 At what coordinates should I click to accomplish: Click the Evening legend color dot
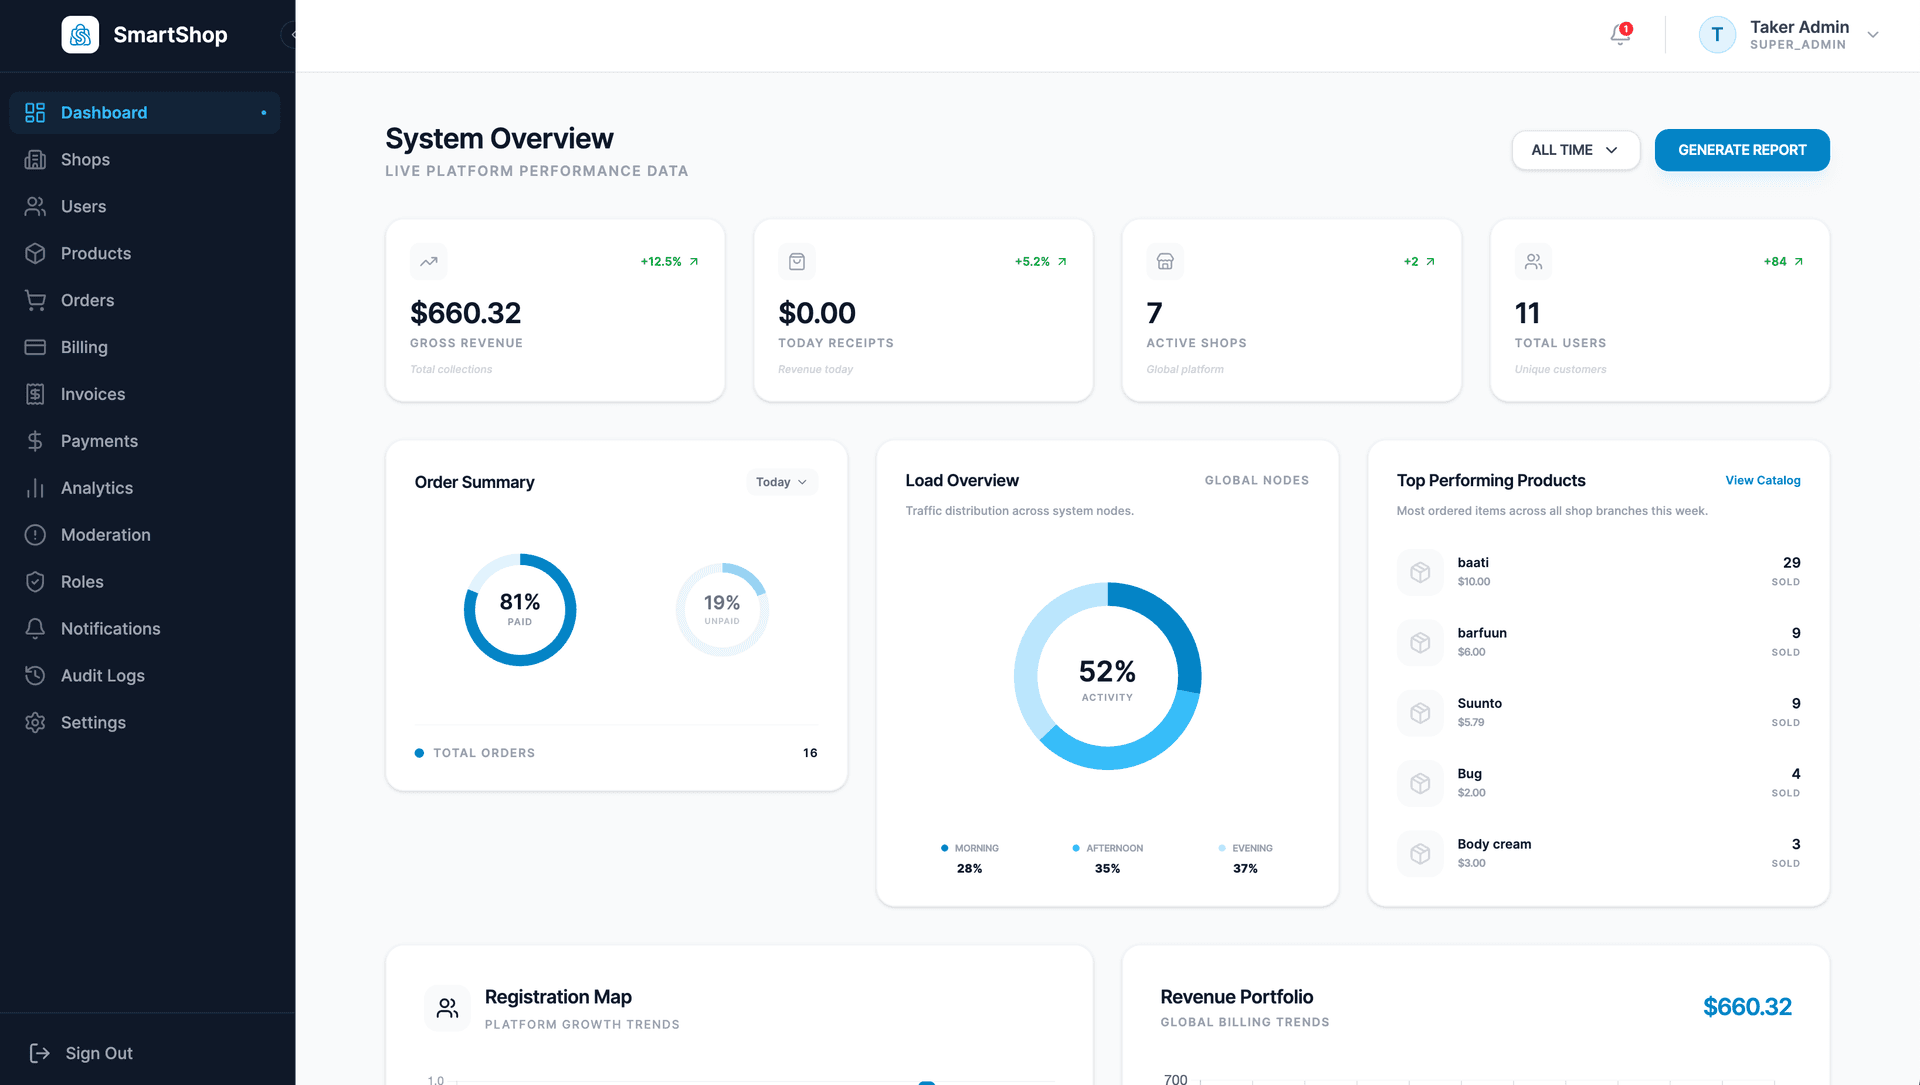click(x=1222, y=848)
